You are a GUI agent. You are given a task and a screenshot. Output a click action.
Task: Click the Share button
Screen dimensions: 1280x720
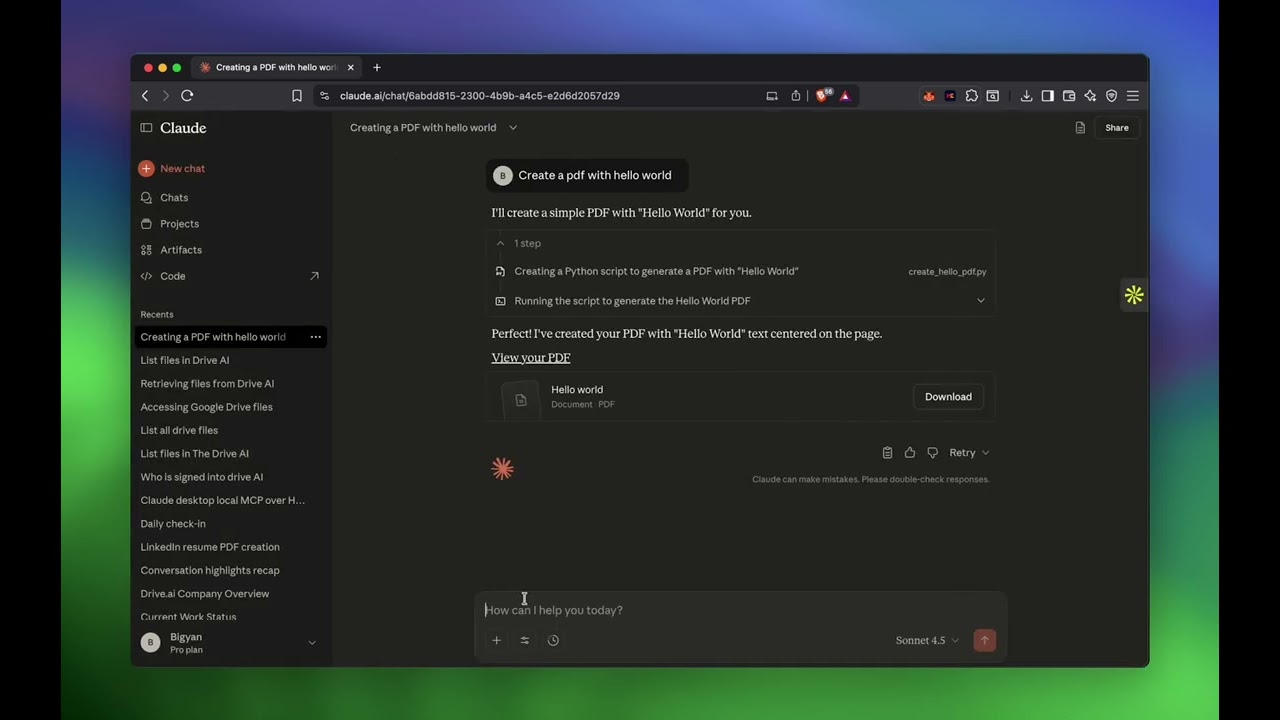[x=1117, y=128]
